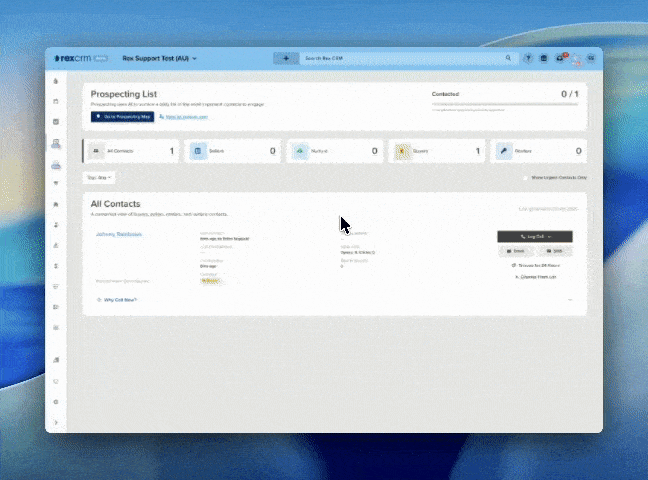The image size is (648, 480).
Task: Open the topmost icon in left sidebar
Action: pos(56,81)
